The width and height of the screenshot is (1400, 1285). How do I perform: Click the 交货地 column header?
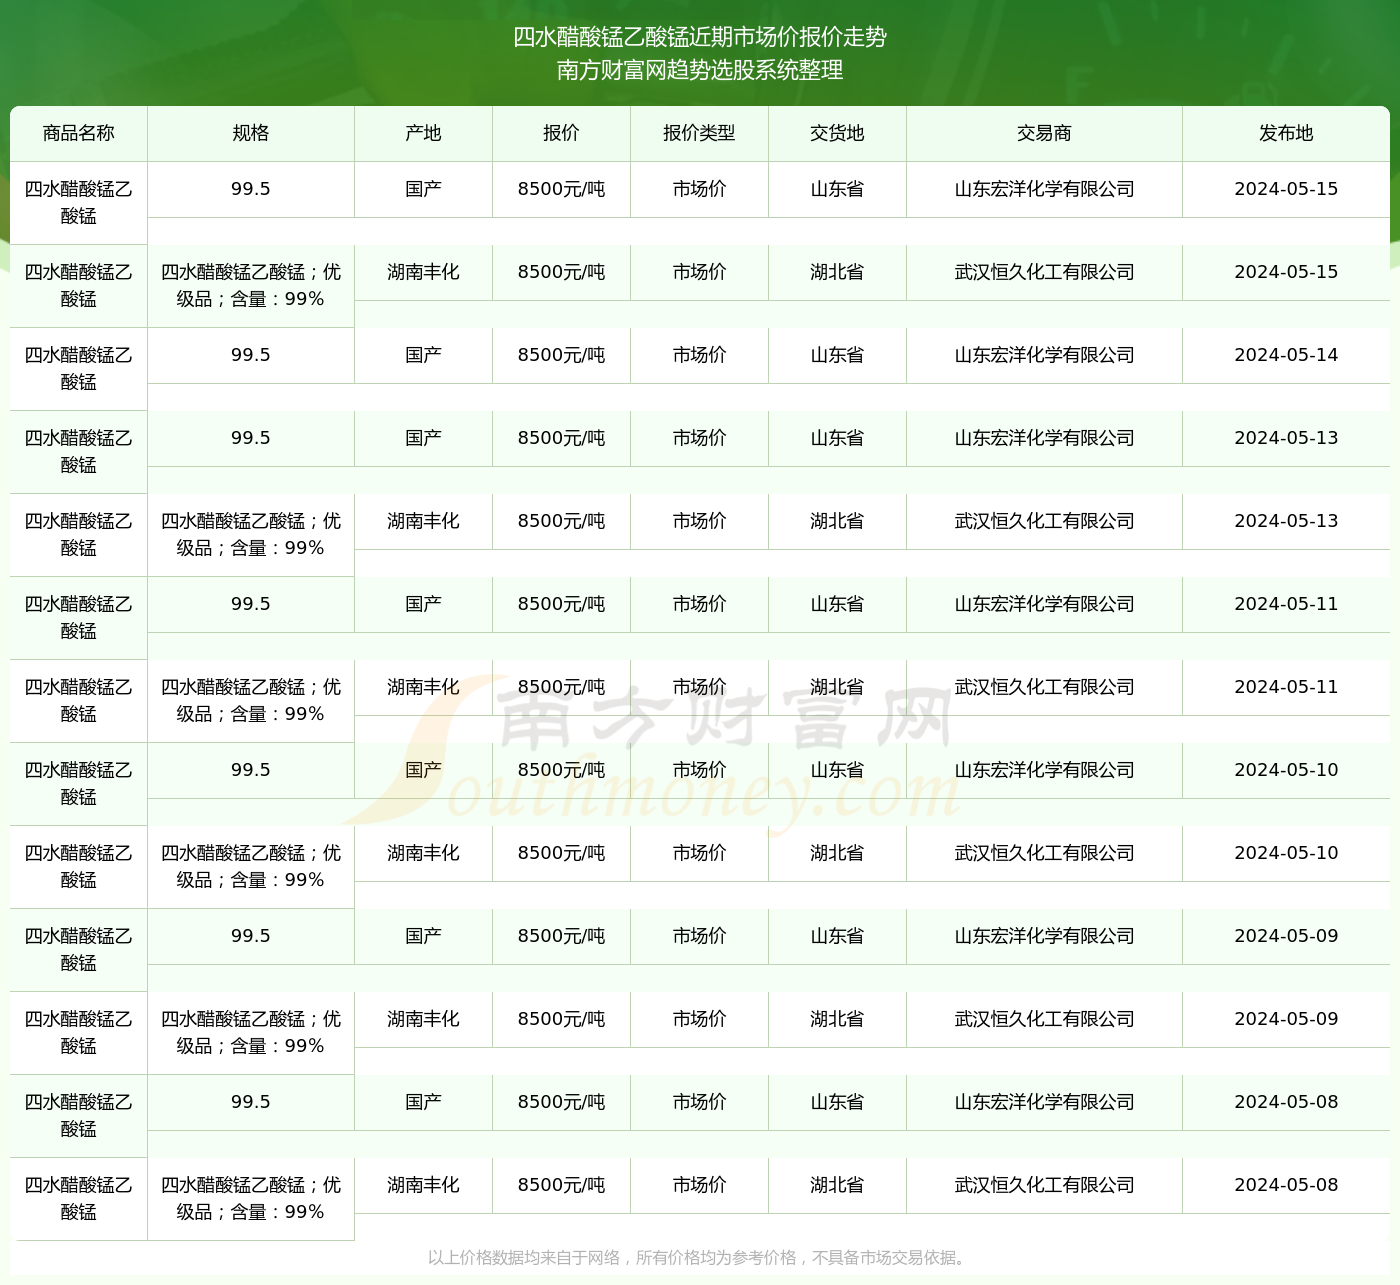pyautogui.click(x=837, y=133)
